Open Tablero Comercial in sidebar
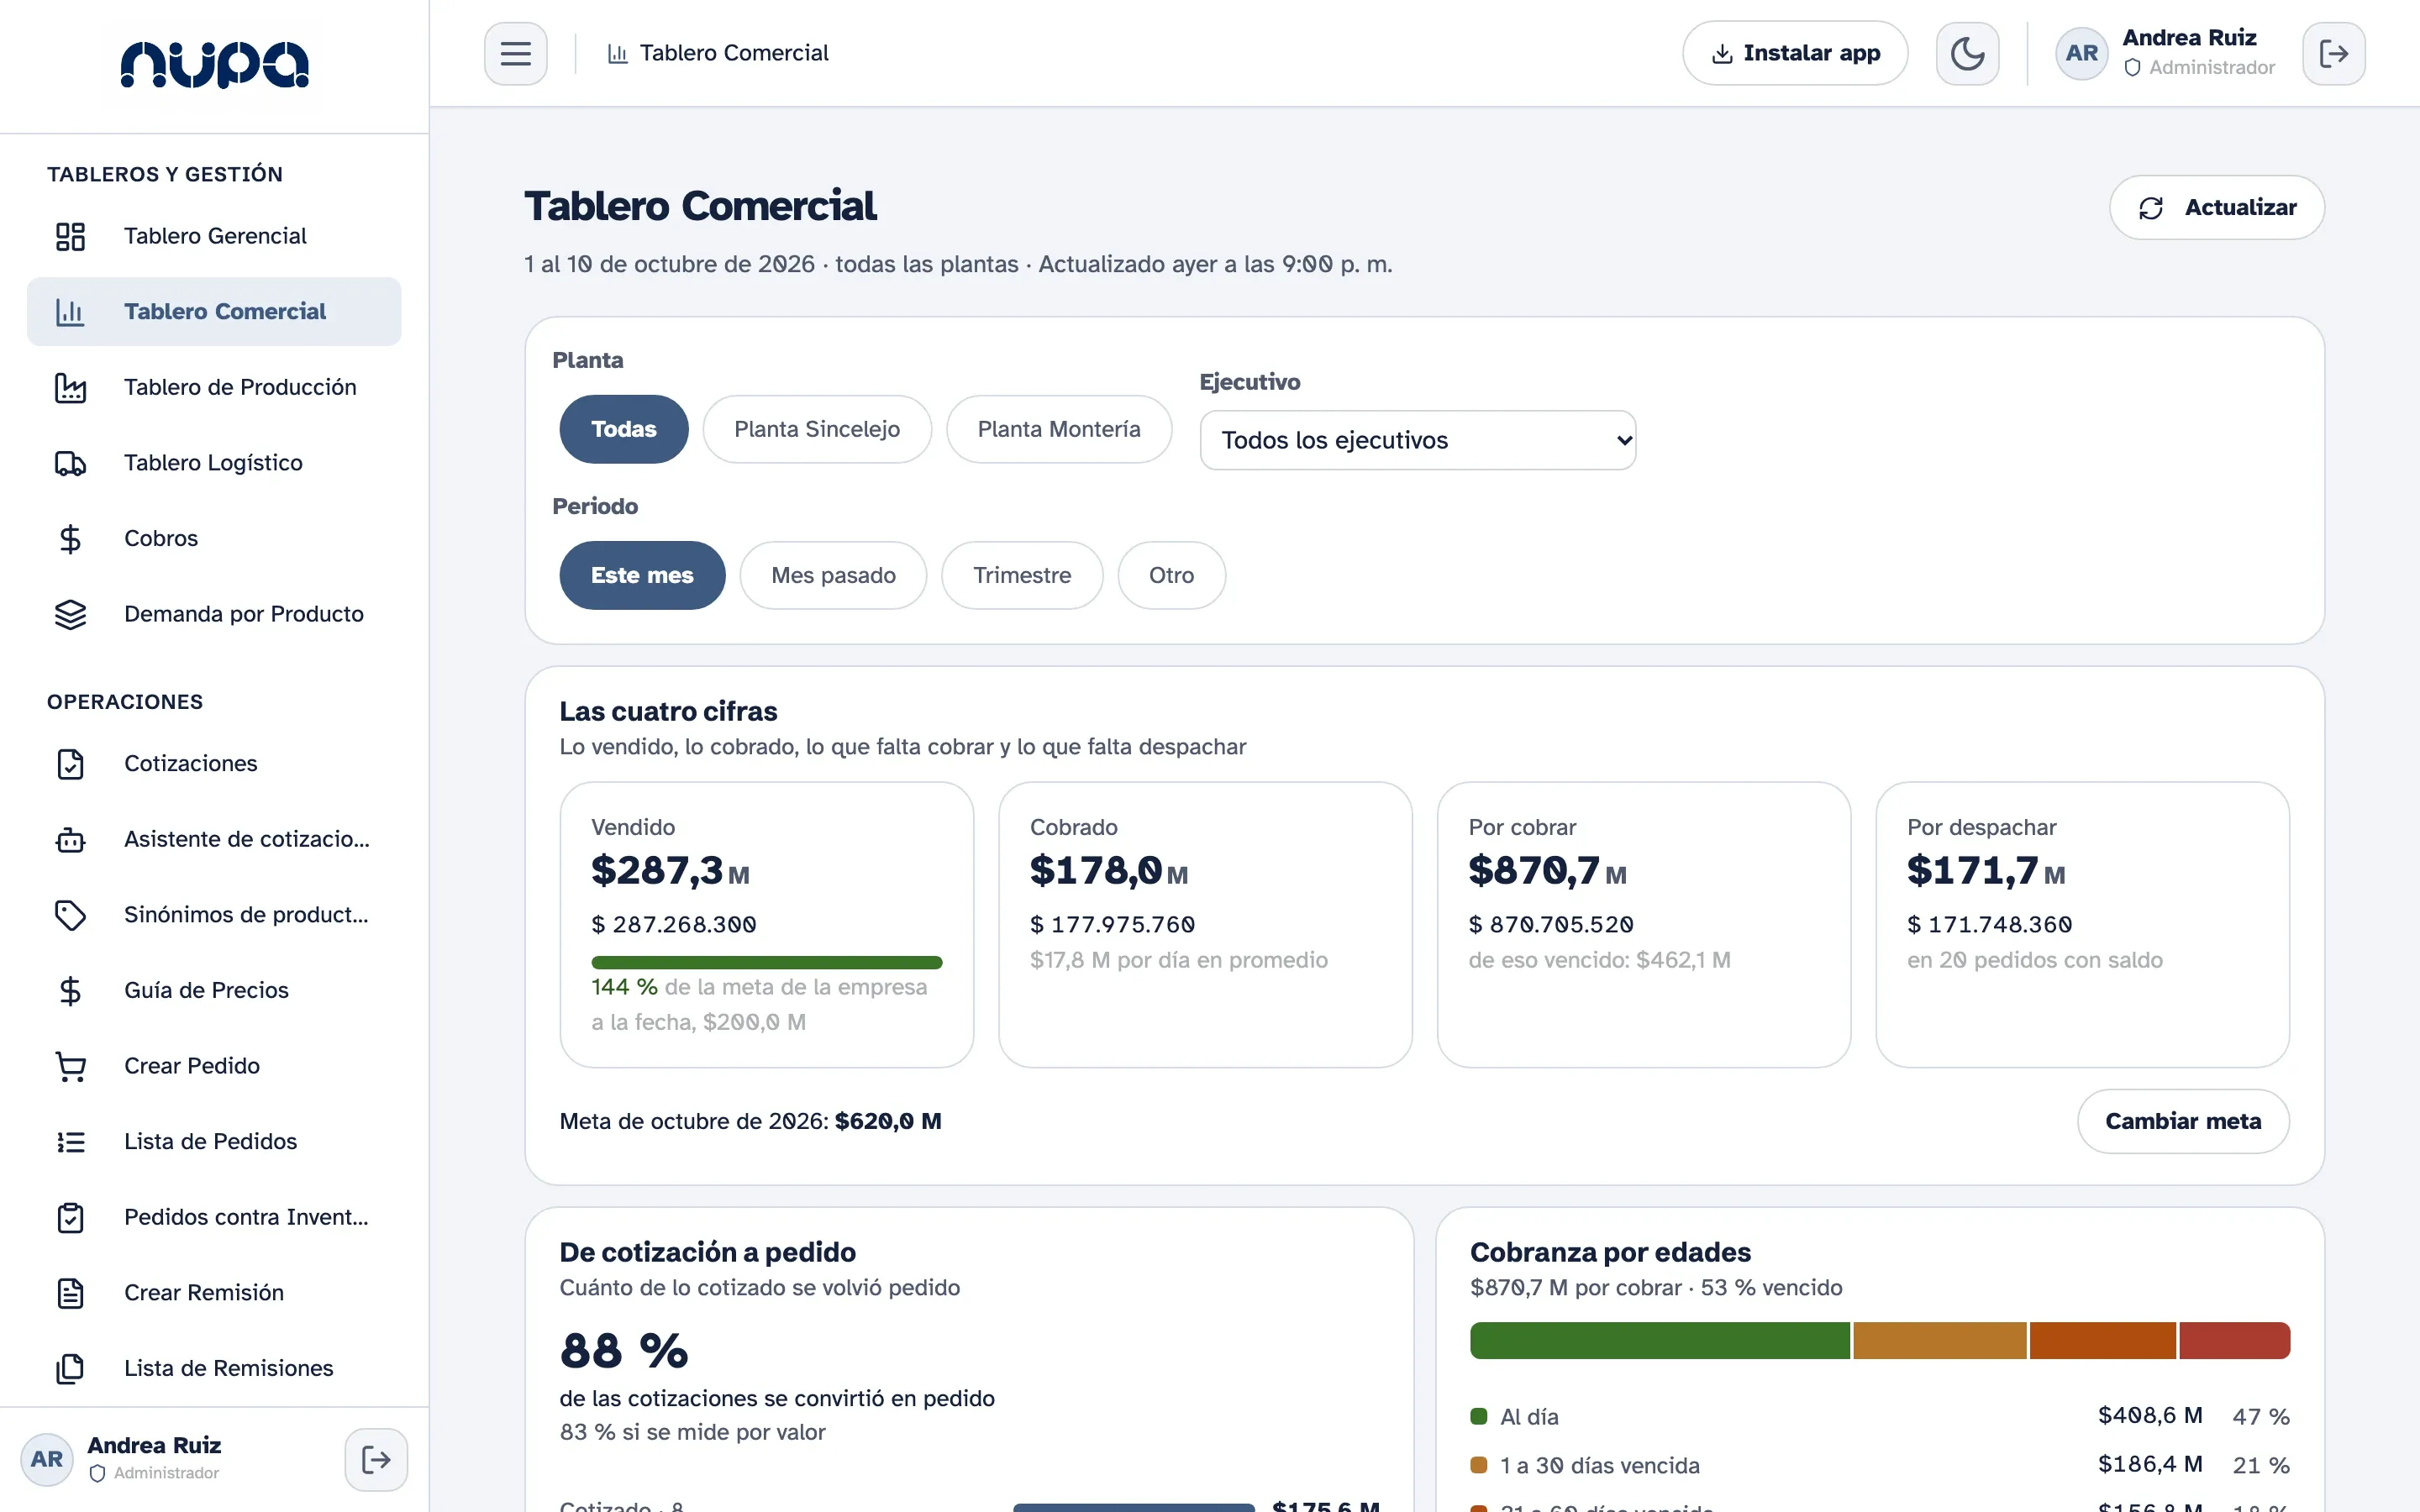2420x1512 pixels. point(214,311)
